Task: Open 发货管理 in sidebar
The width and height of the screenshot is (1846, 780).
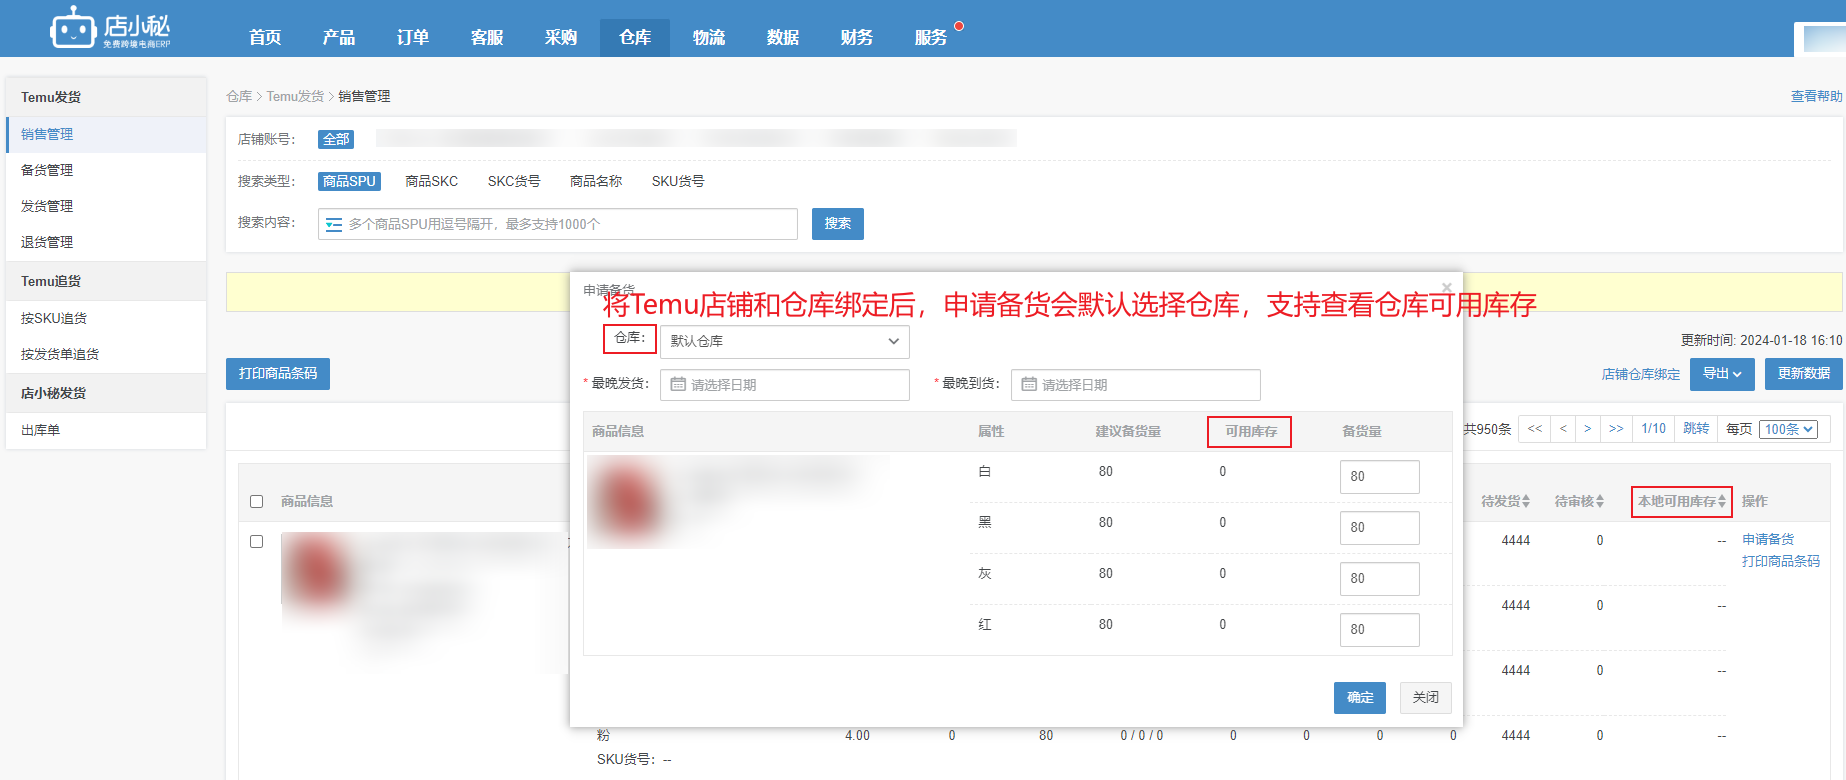Action: tap(106, 206)
